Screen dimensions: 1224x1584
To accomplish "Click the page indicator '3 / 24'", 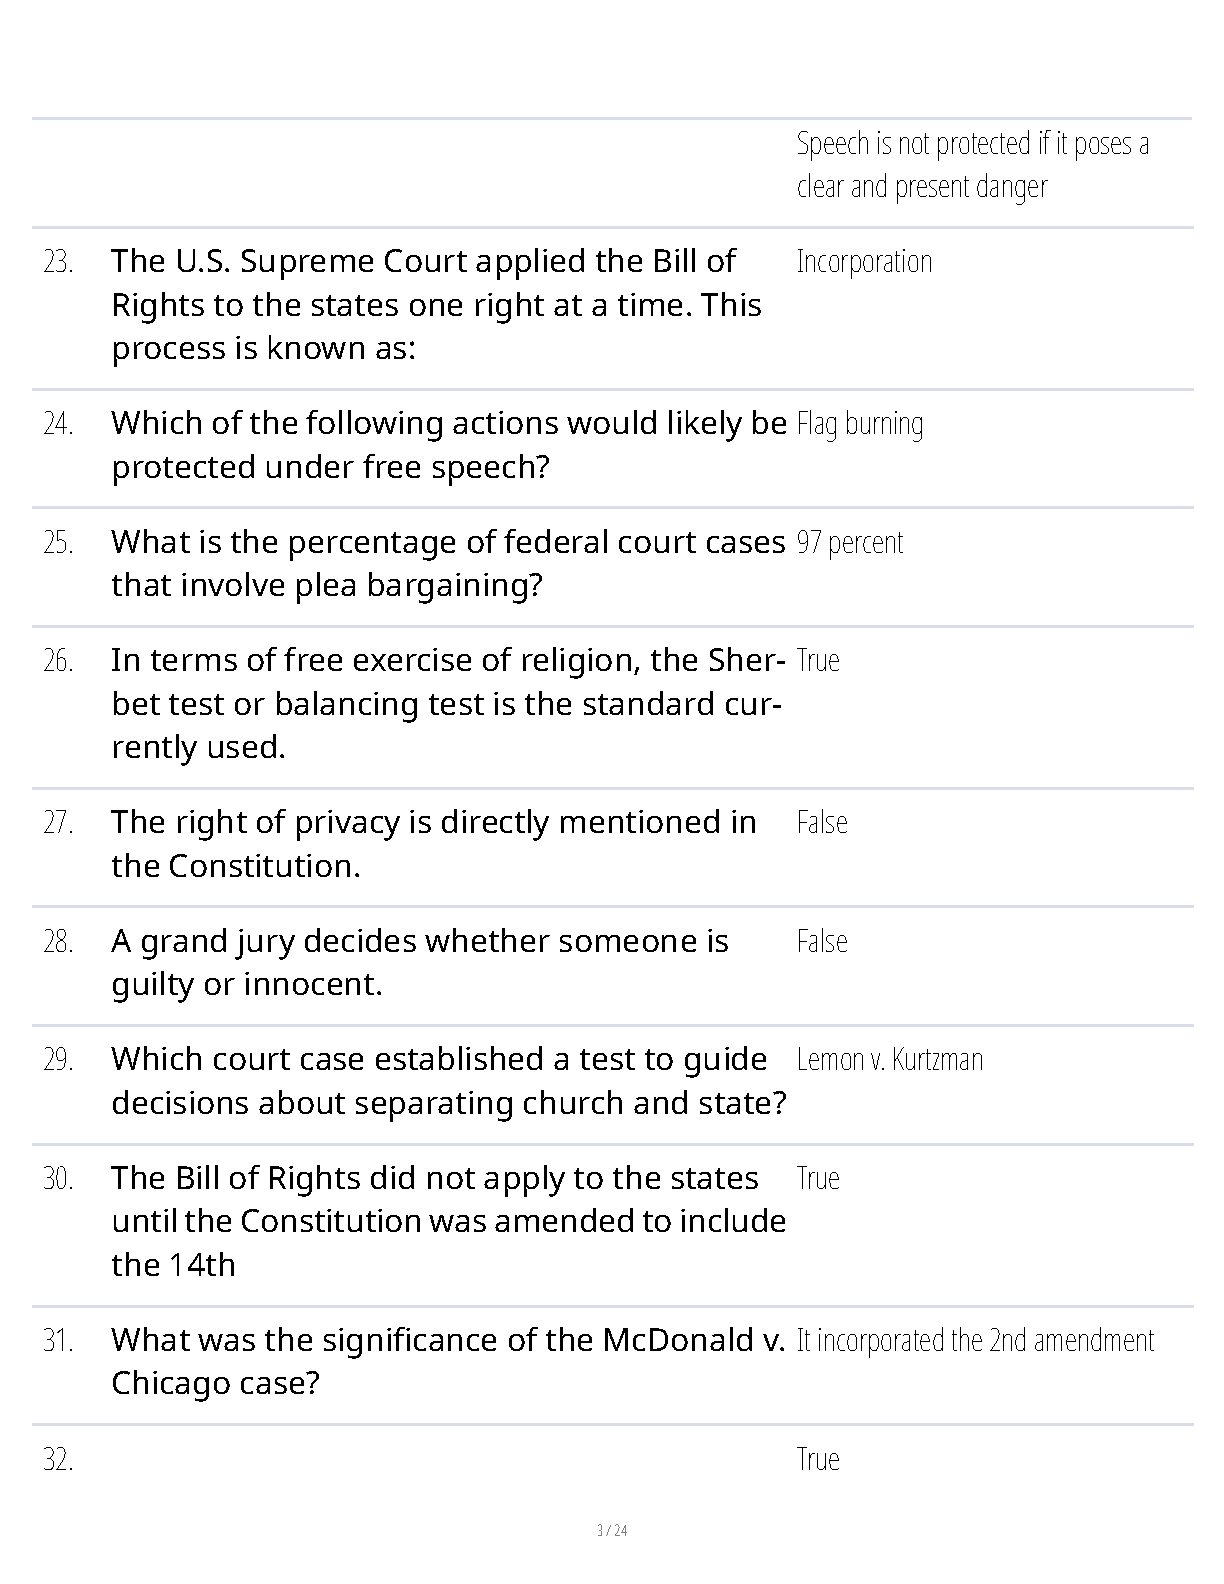I will coord(612,1531).
